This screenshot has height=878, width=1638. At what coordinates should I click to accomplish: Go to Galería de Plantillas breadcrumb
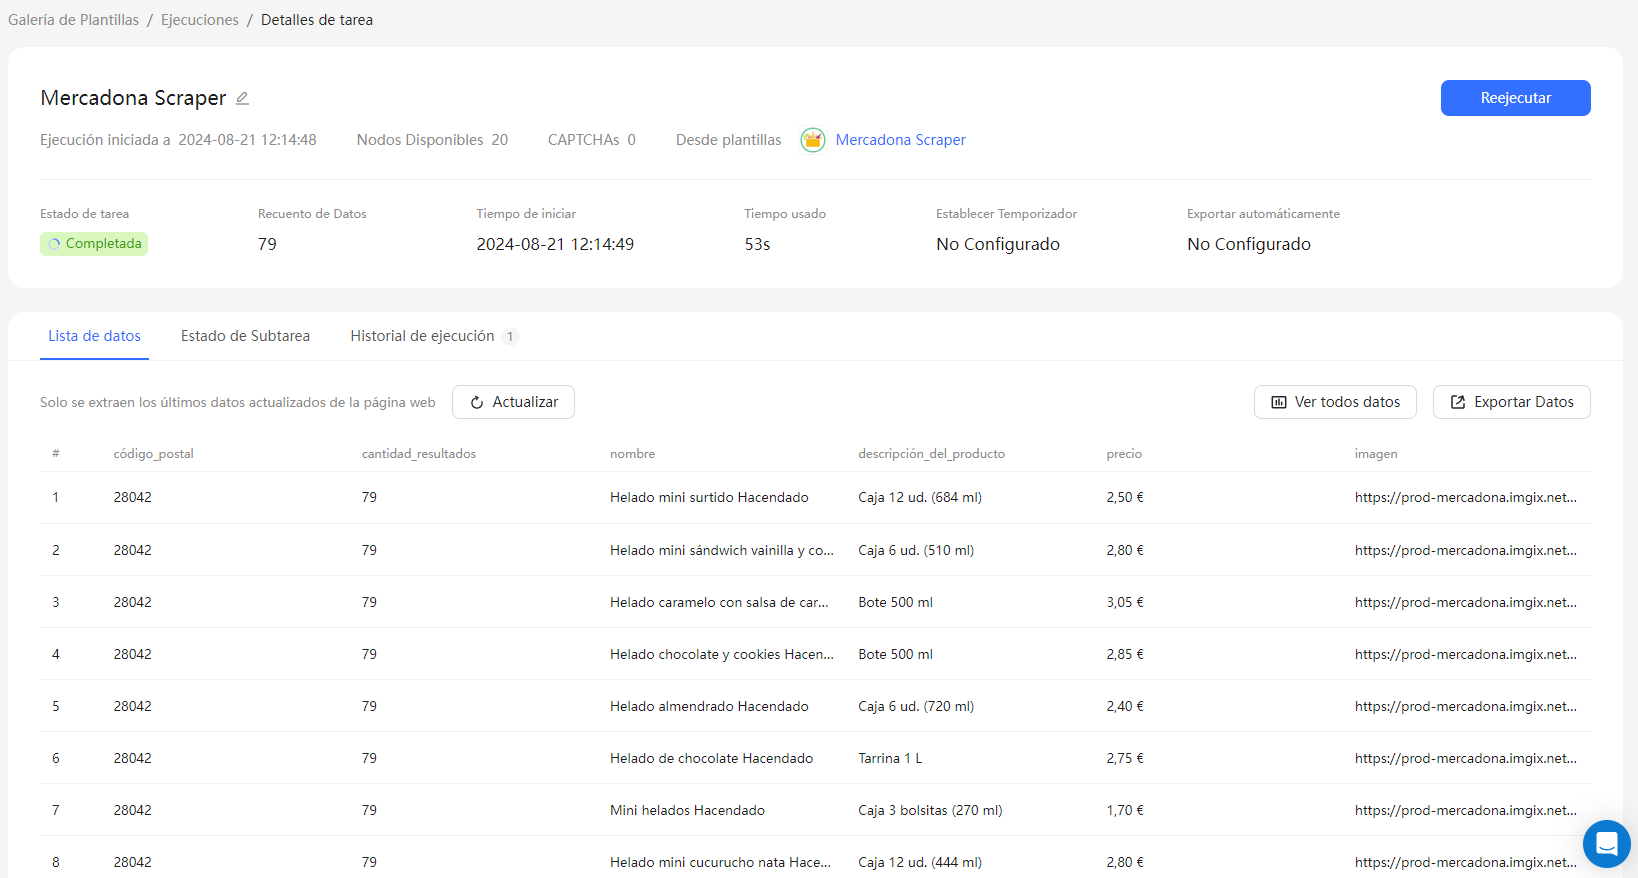74,20
